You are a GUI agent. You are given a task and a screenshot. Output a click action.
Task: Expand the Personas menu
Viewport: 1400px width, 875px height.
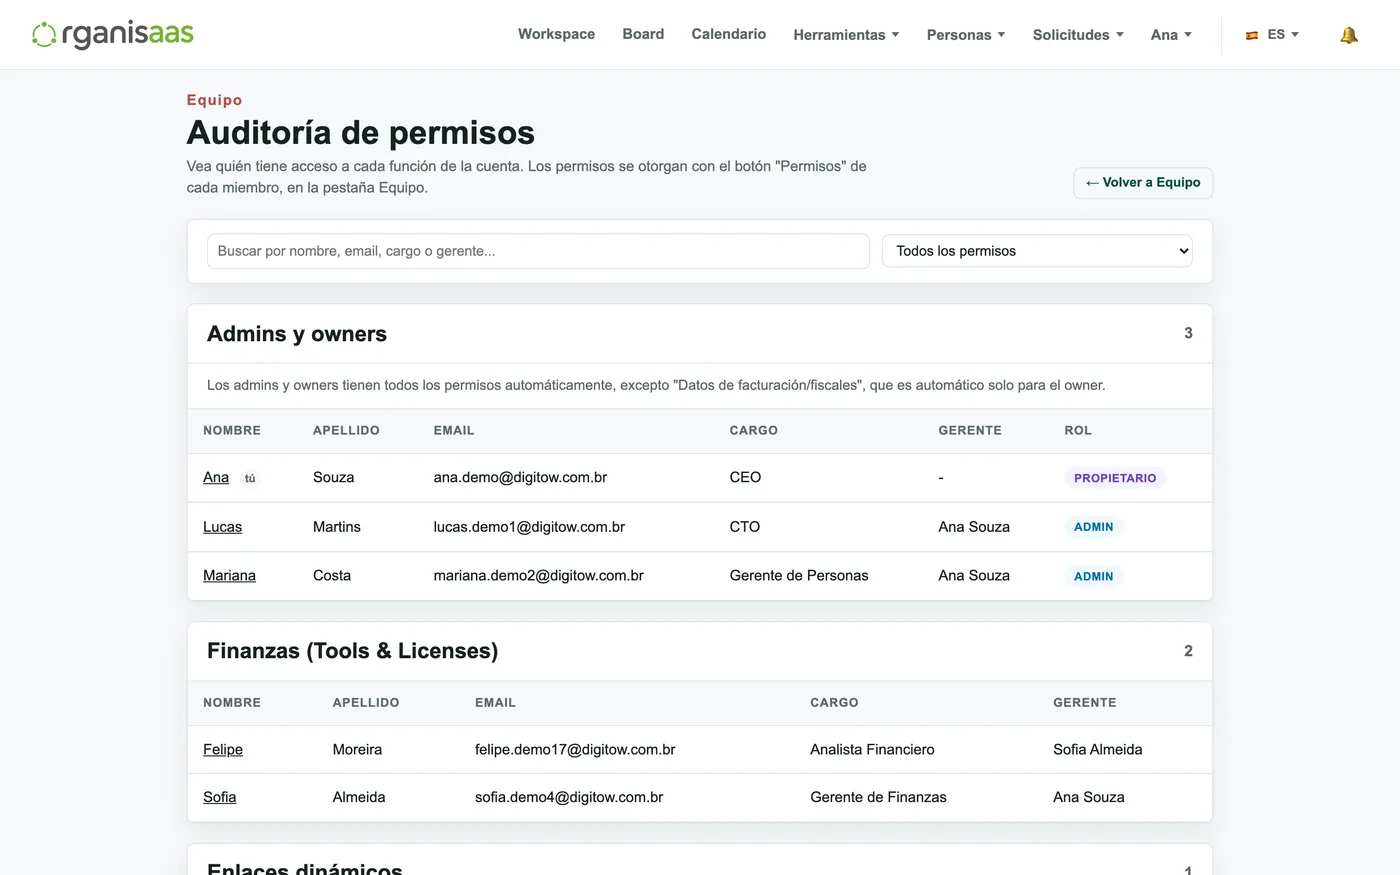coord(966,35)
